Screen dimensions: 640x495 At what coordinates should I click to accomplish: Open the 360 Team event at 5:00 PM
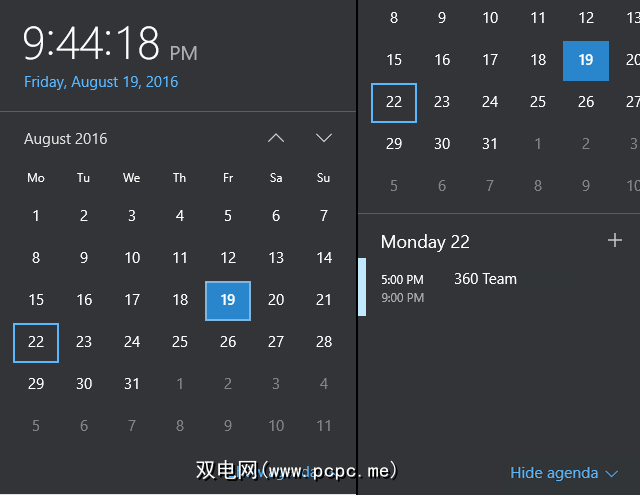(485, 279)
